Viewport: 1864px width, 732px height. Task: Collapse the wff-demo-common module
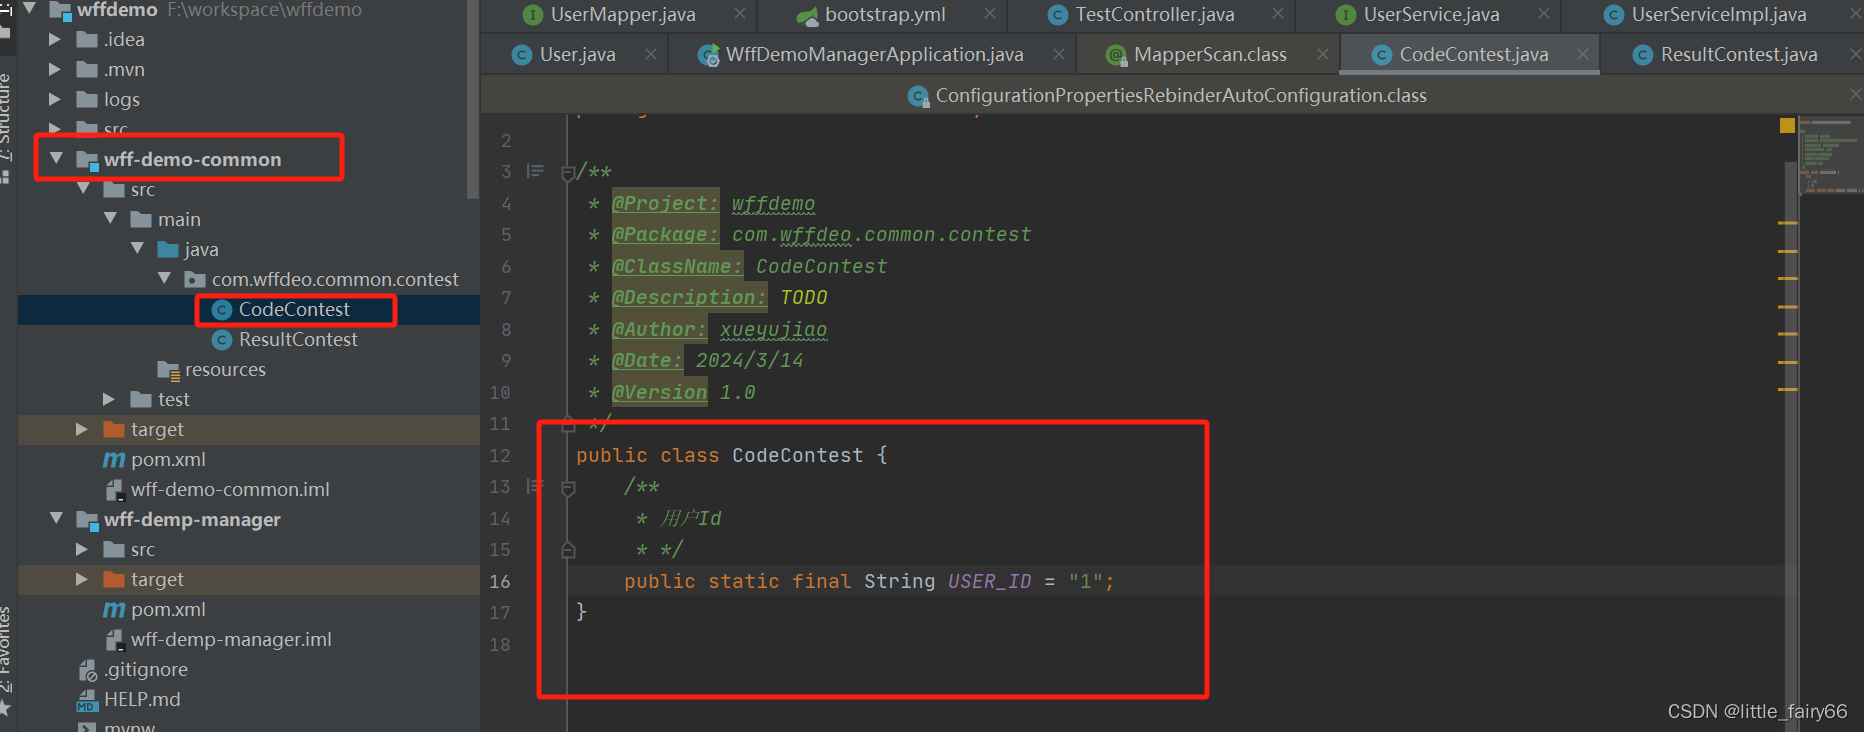coord(56,159)
